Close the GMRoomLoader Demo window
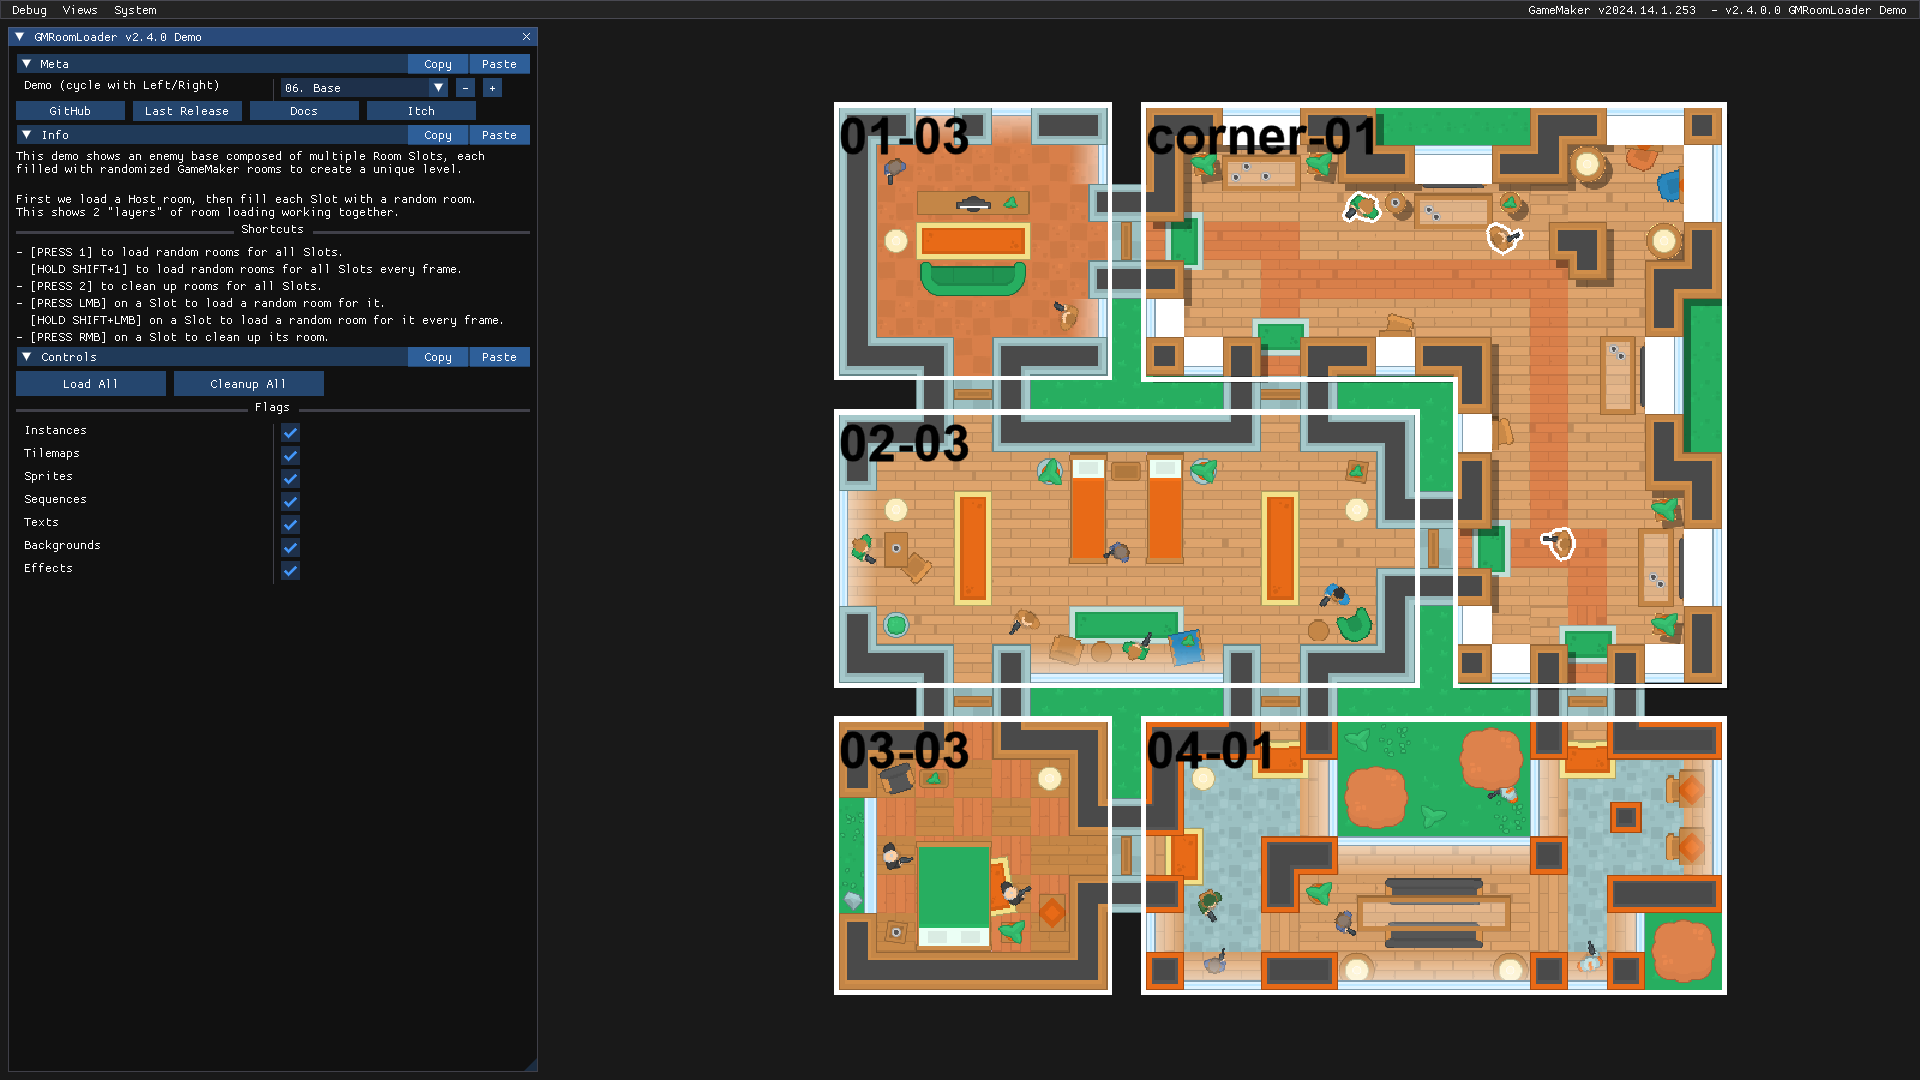 coord(526,37)
